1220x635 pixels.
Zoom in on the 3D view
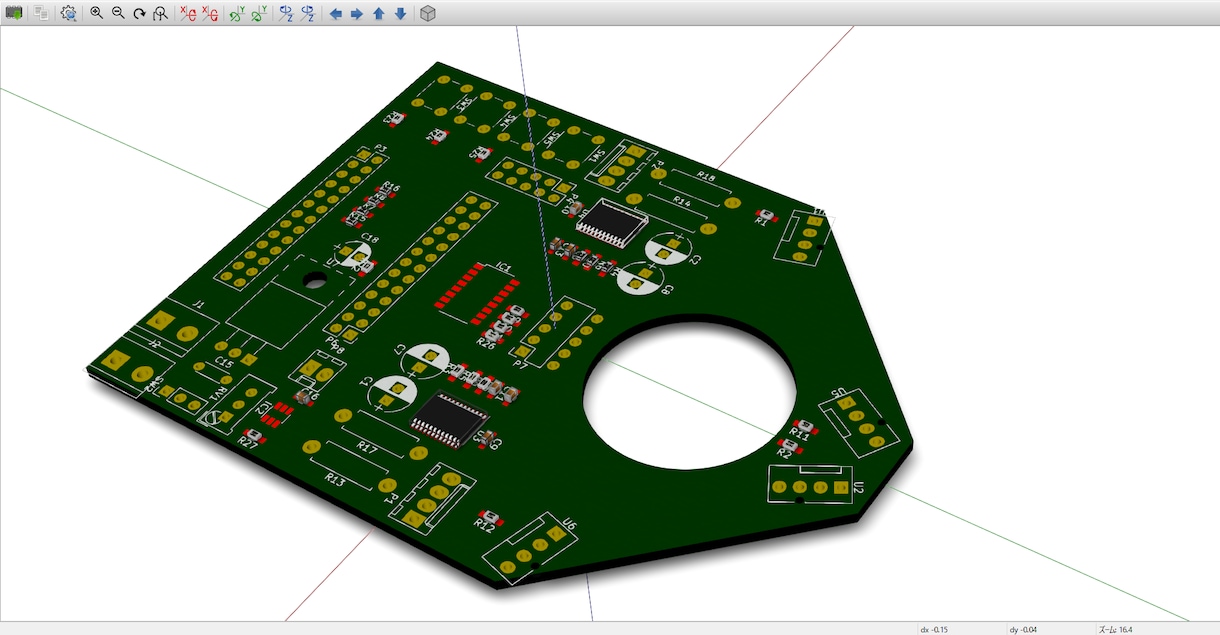tap(96, 13)
